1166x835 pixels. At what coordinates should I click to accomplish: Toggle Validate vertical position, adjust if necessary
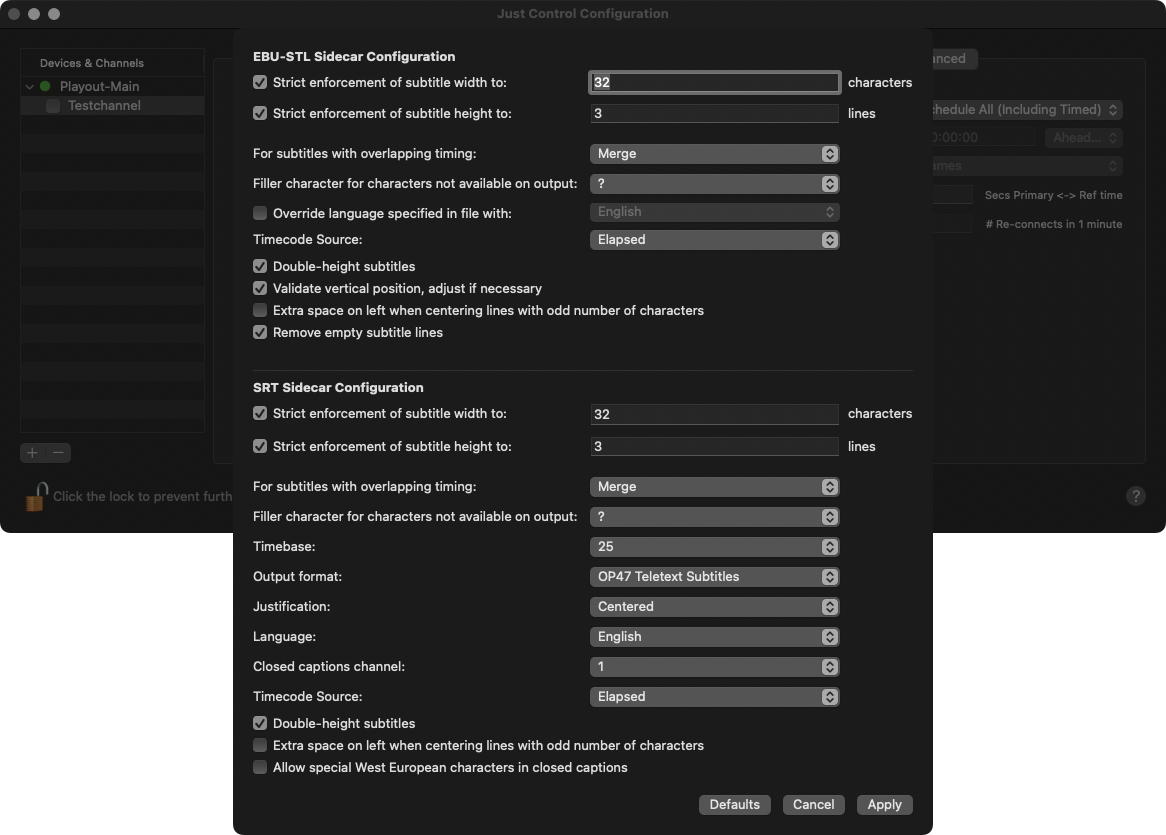(x=260, y=288)
